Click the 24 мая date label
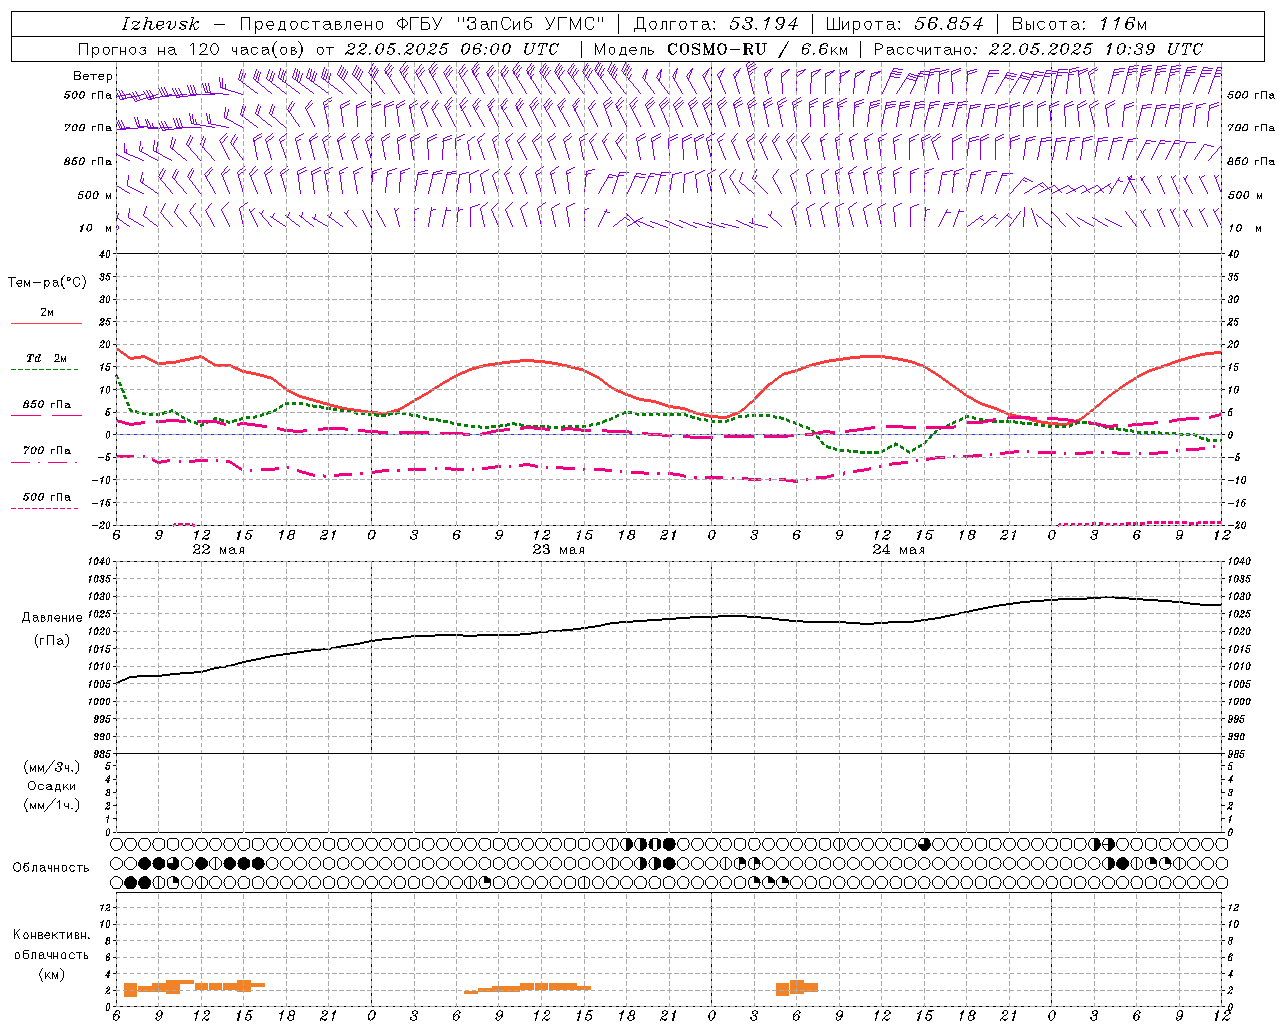Viewport: 1280px width, 1024px height. pyautogui.click(x=898, y=550)
